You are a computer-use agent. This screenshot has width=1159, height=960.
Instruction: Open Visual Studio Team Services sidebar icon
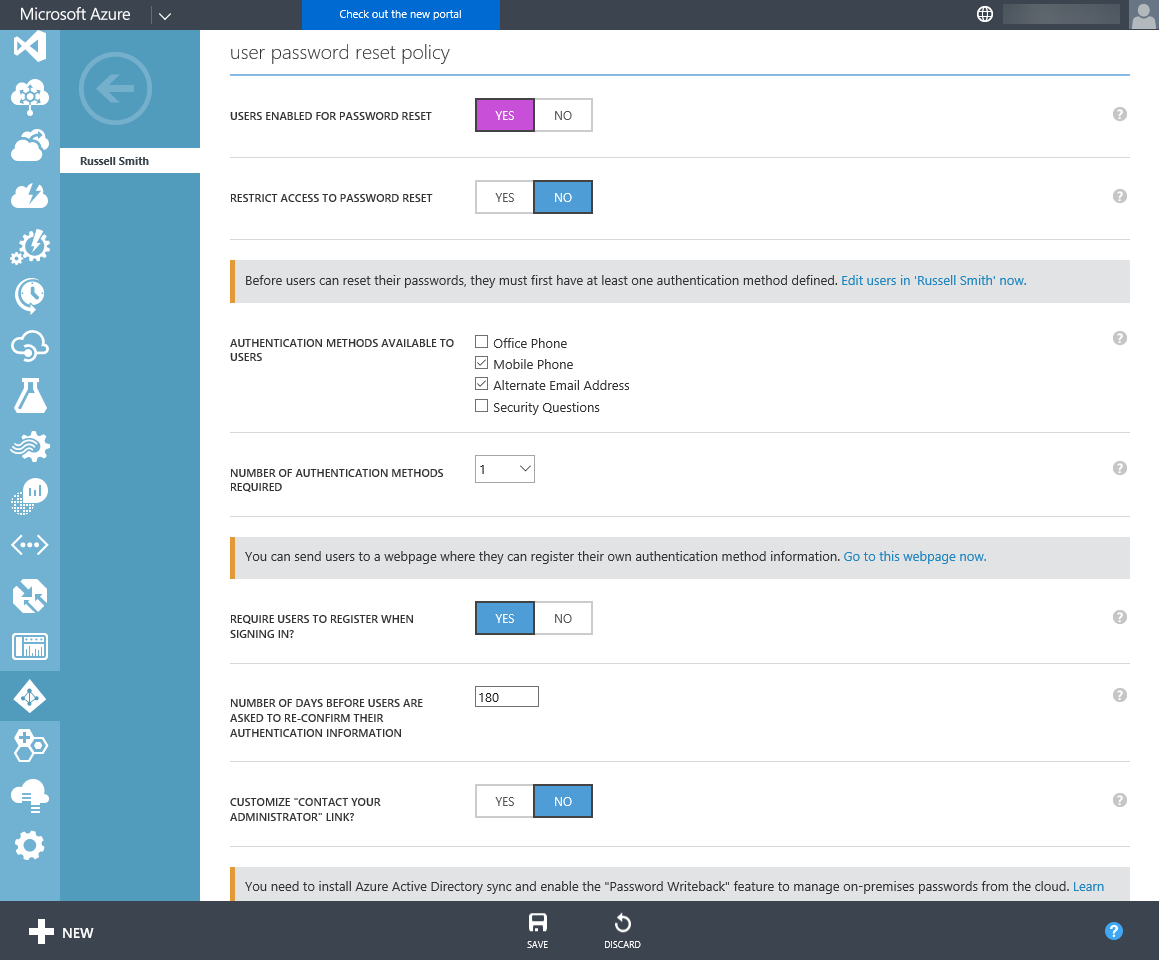click(x=30, y=47)
